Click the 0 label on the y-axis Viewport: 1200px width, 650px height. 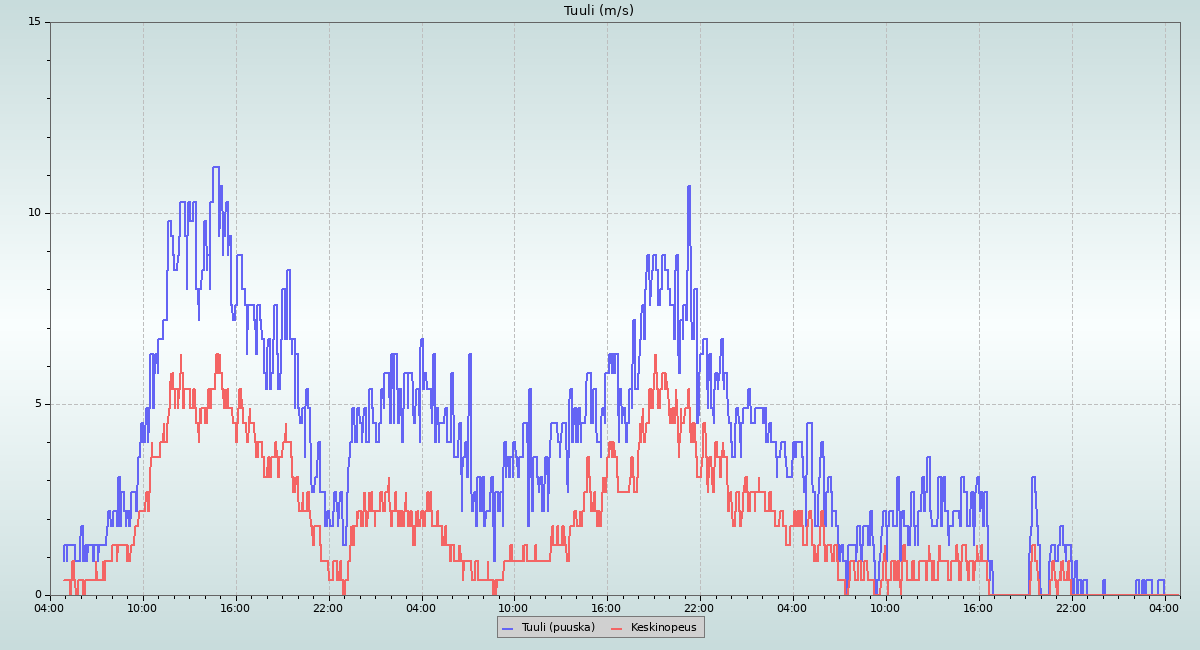click(37, 595)
